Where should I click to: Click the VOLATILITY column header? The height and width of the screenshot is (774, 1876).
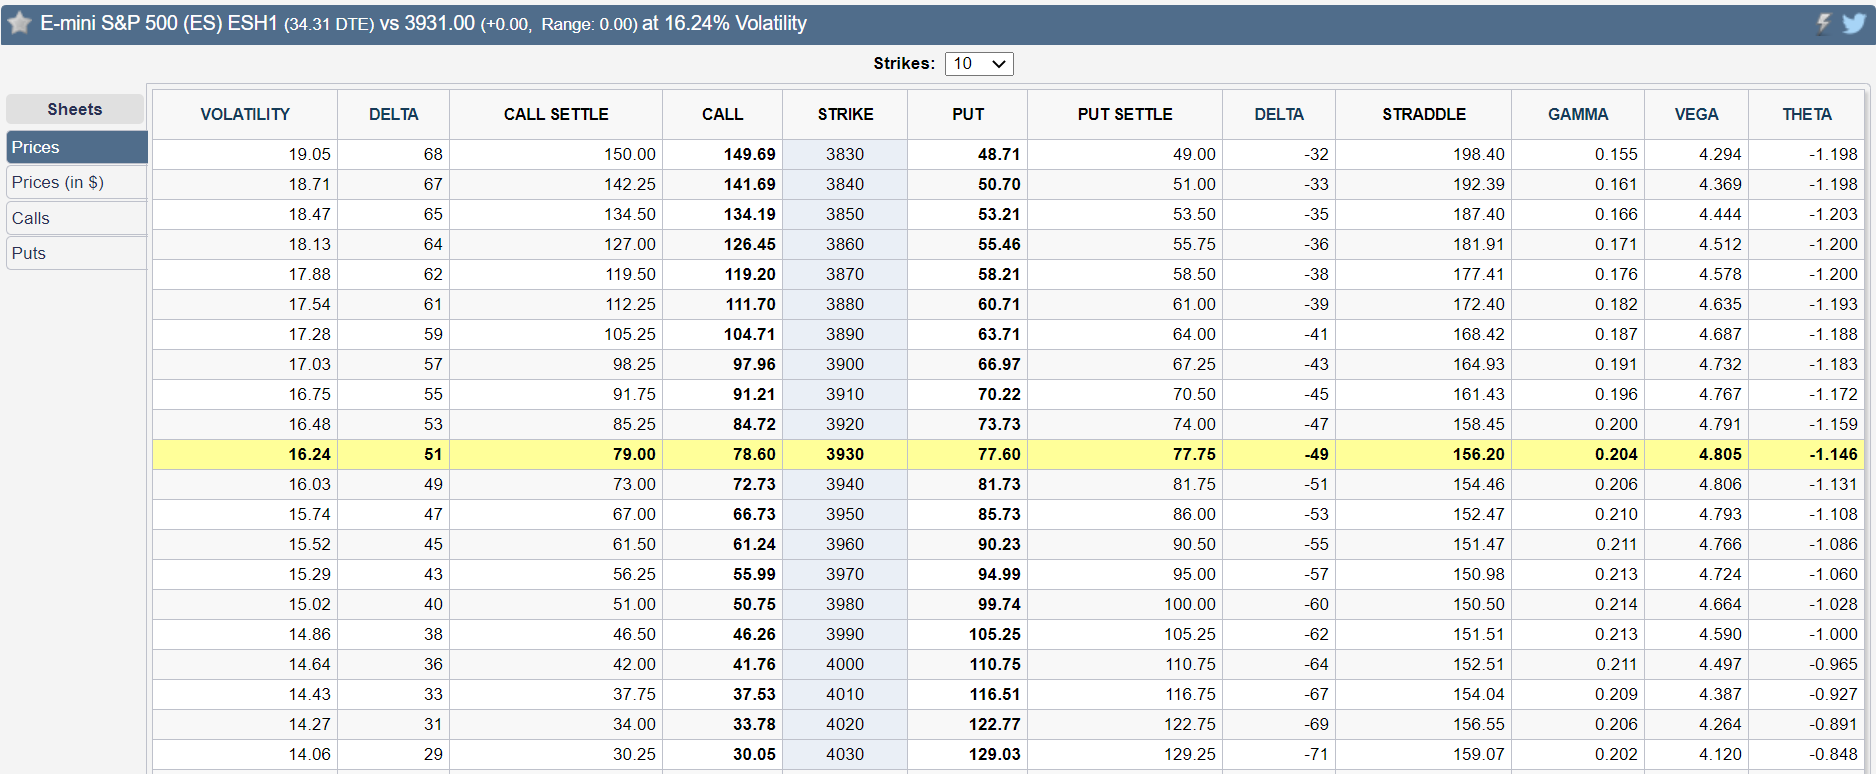pos(245,114)
